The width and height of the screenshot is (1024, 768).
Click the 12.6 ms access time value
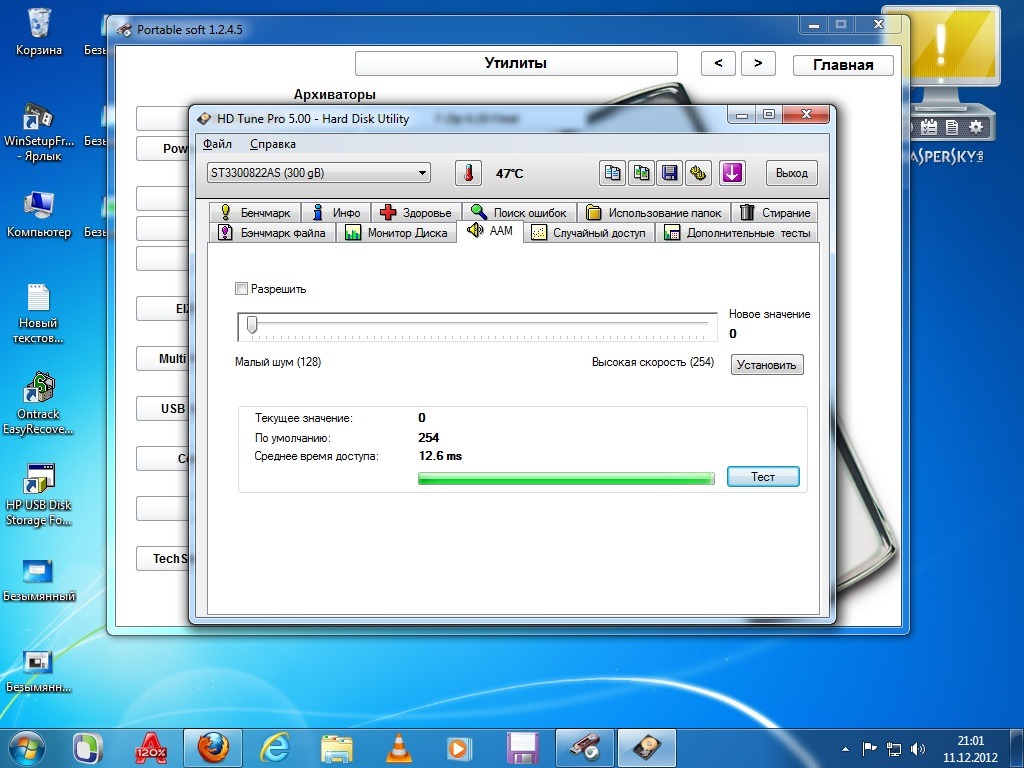click(440, 456)
